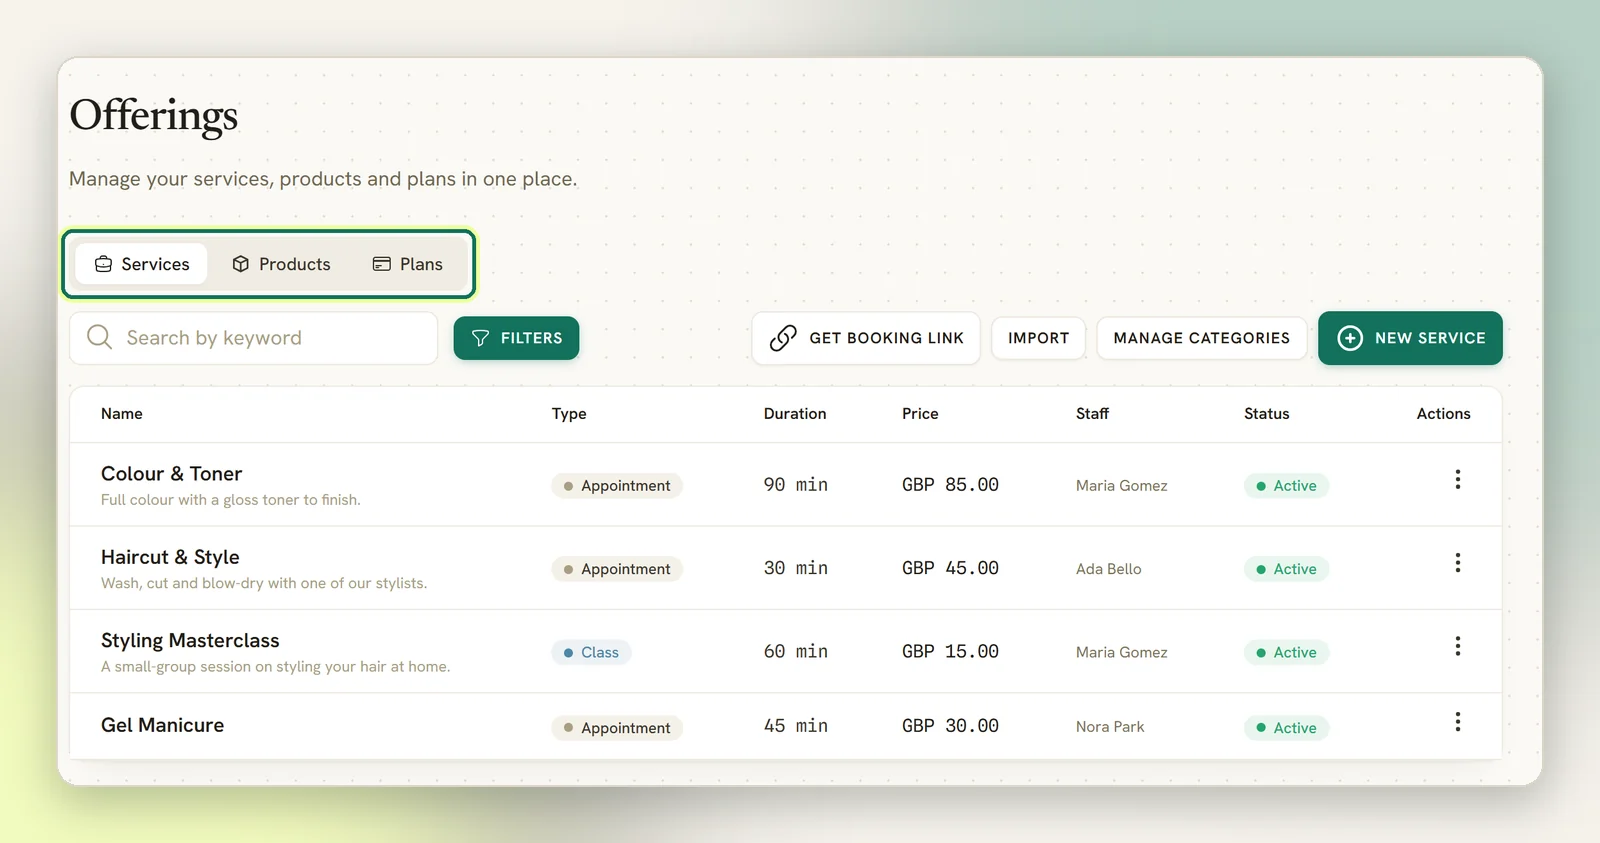Viewport: 1600px width, 843px height.
Task: Click the Name column header
Action: tap(122, 414)
